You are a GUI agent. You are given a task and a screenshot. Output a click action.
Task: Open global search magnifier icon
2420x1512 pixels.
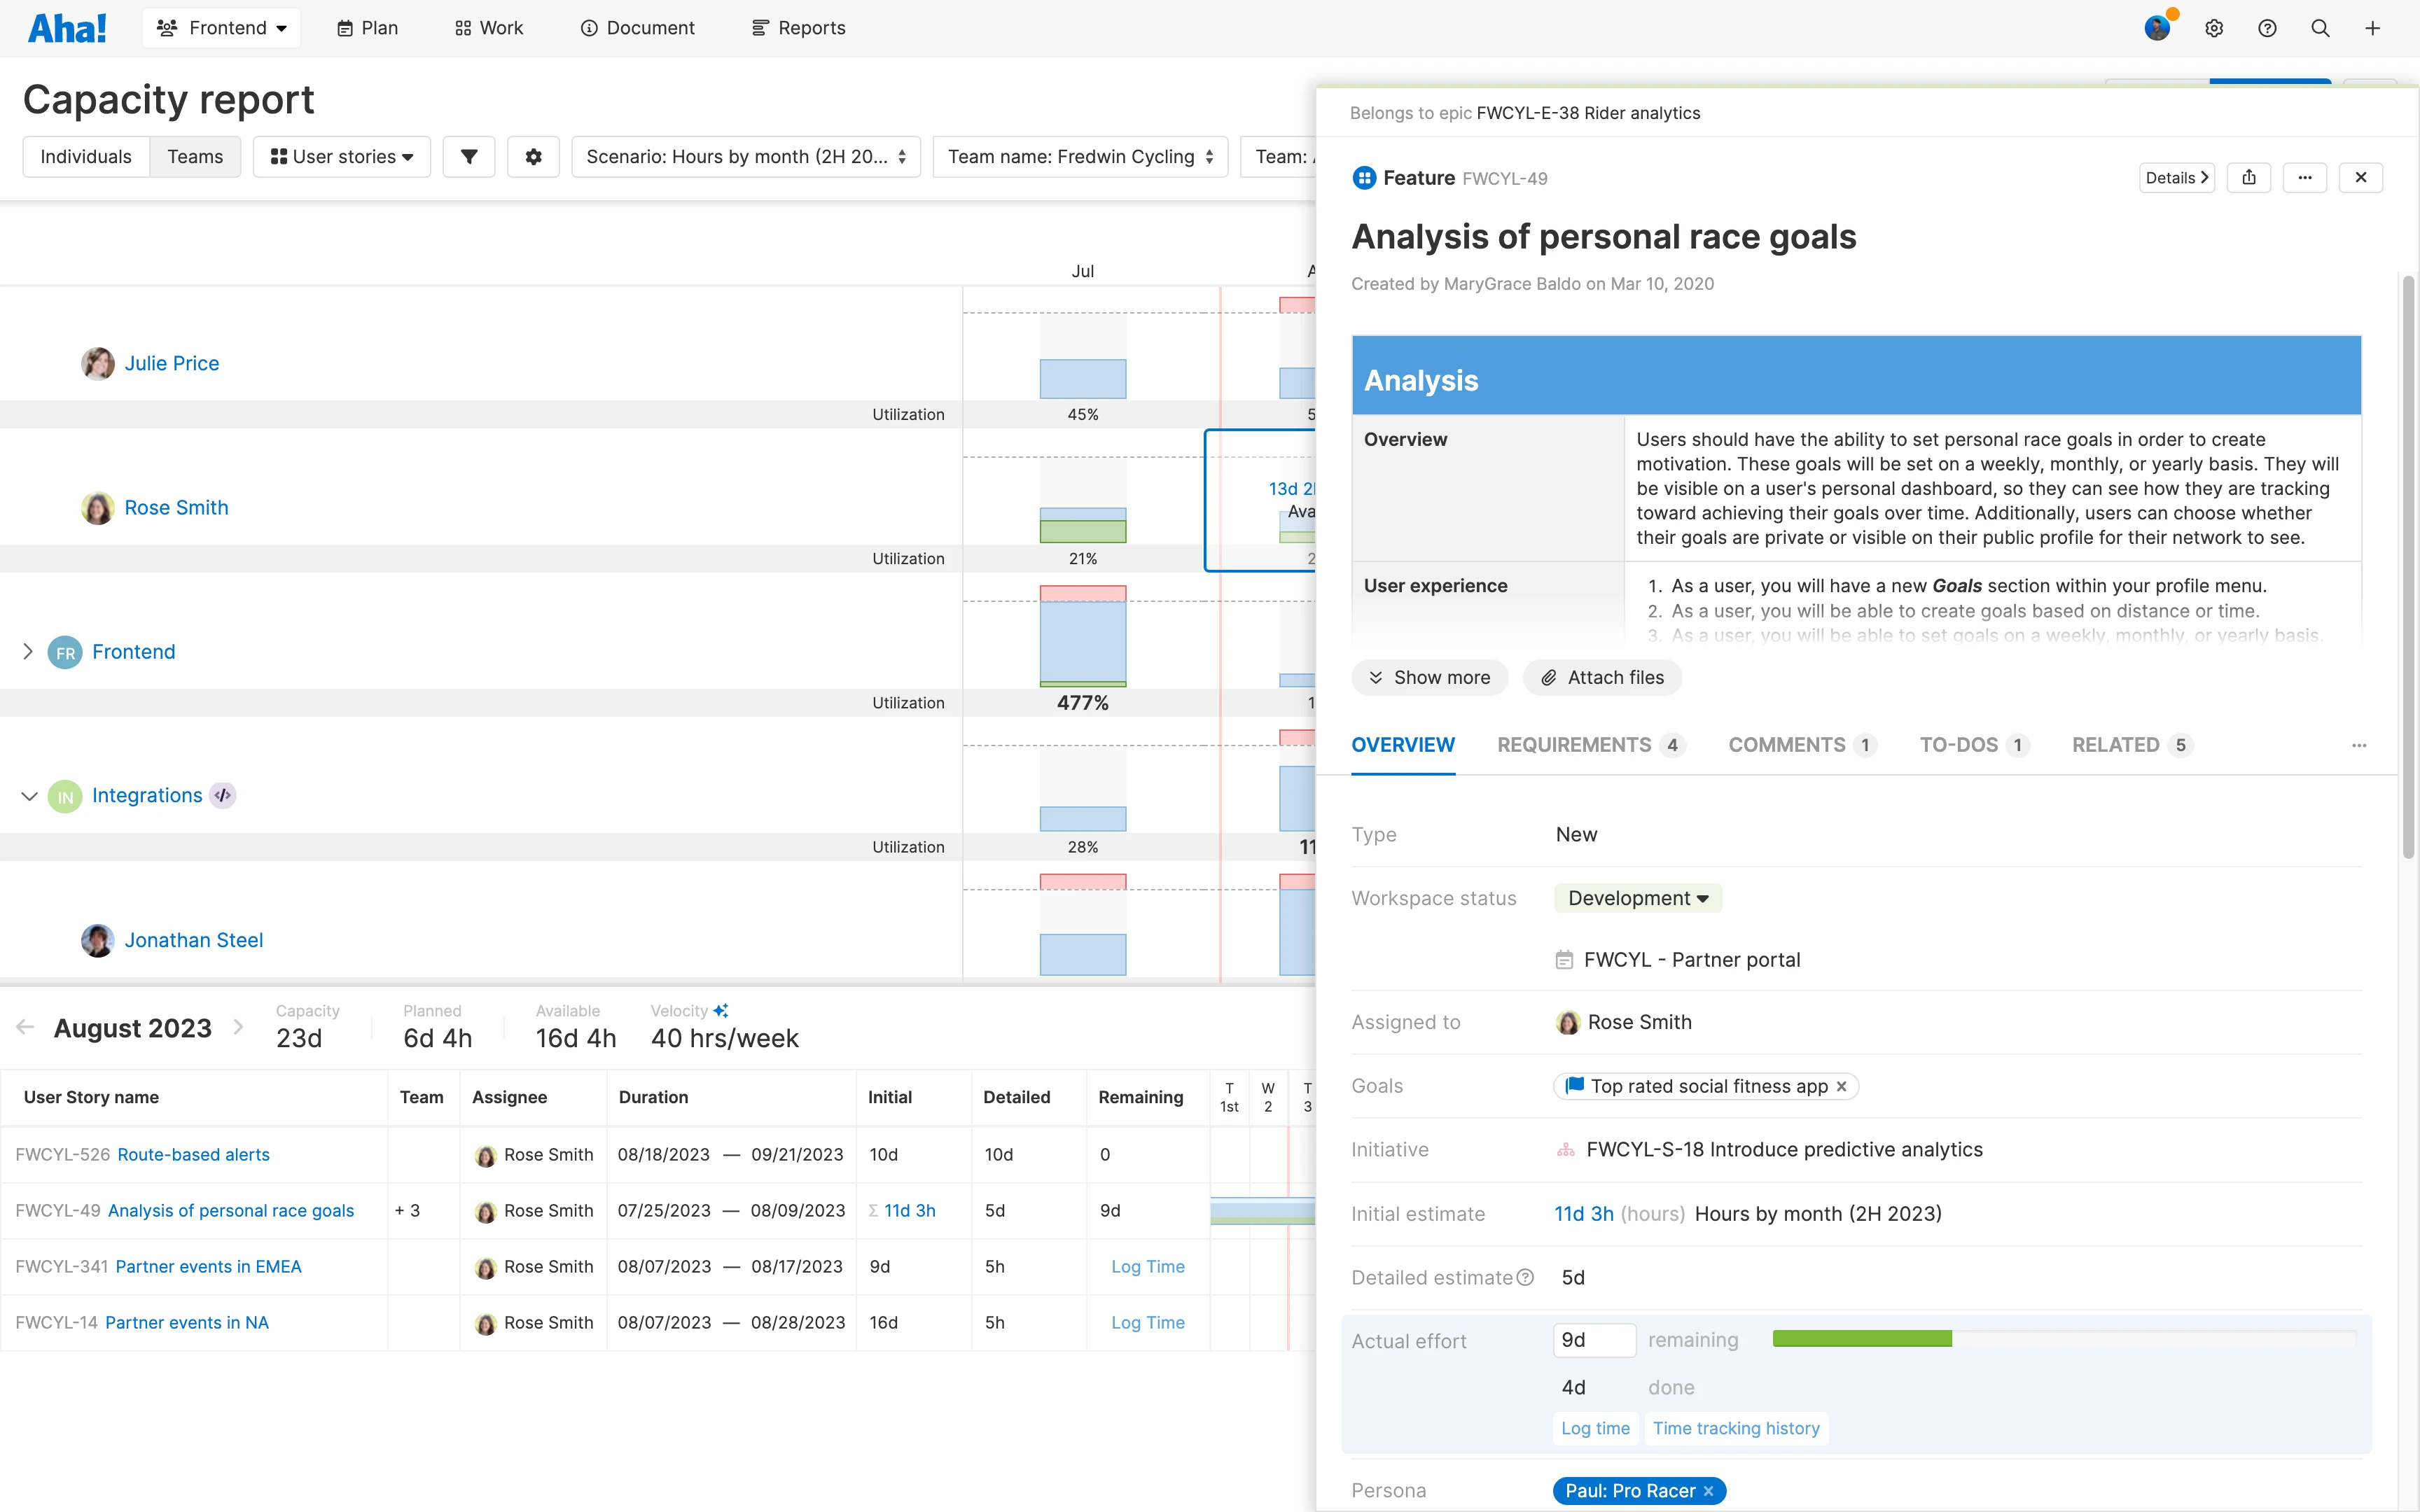pos(2320,28)
